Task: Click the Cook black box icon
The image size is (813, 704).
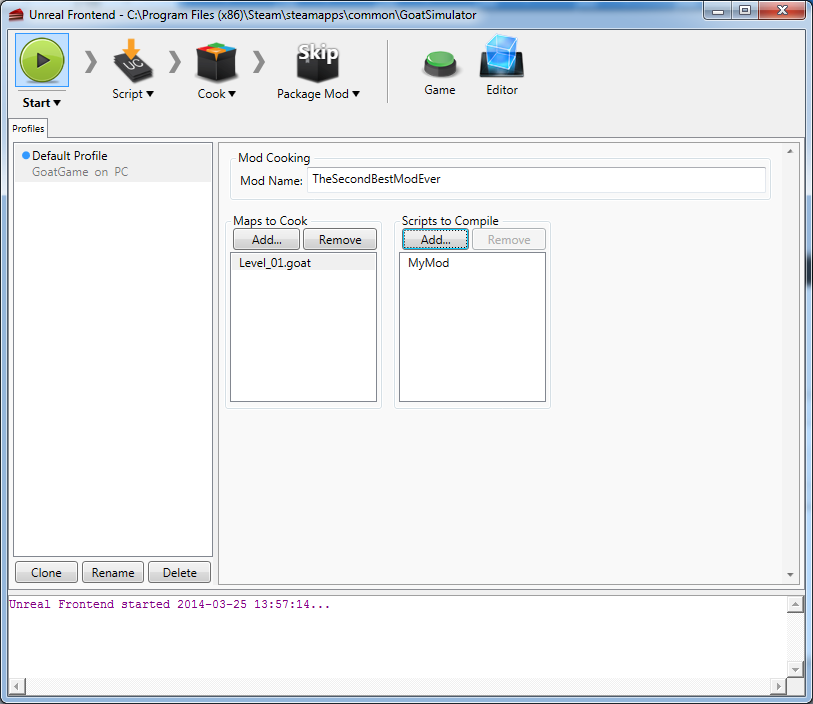Action: [x=216, y=62]
